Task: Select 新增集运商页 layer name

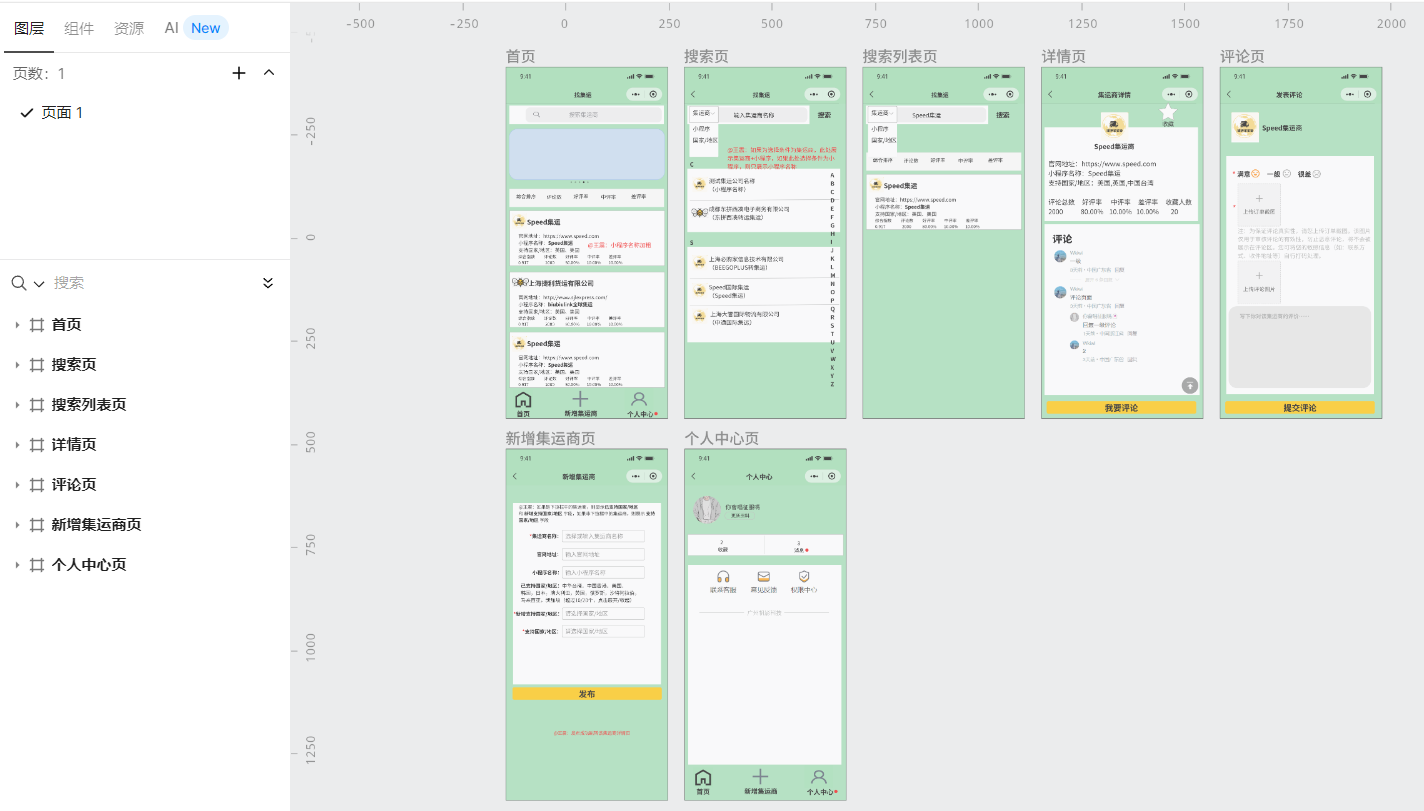Action: coord(97,525)
